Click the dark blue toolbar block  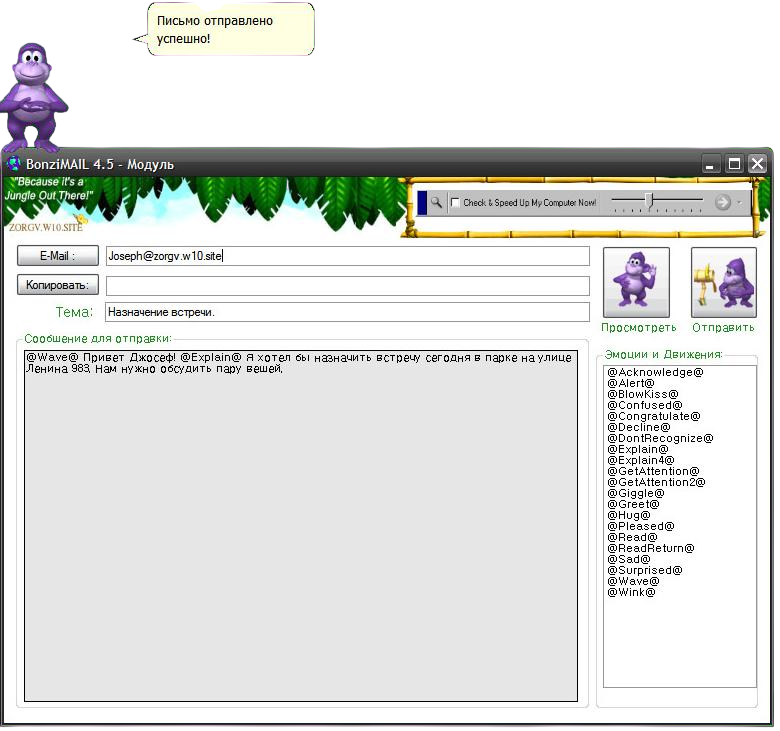point(422,202)
